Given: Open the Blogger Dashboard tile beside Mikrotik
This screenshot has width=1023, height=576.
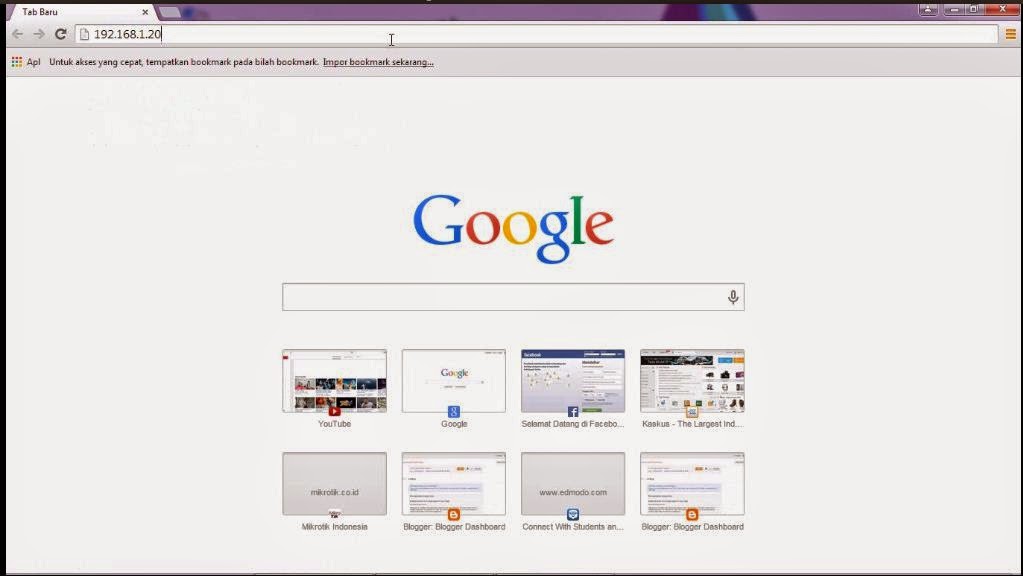Looking at the screenshot, I should [453, 484].
